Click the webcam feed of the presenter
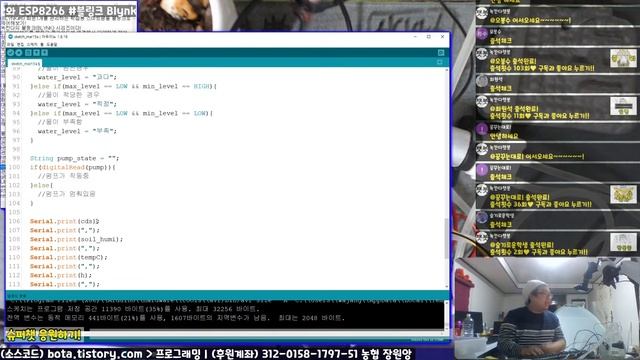 point(547,308)
